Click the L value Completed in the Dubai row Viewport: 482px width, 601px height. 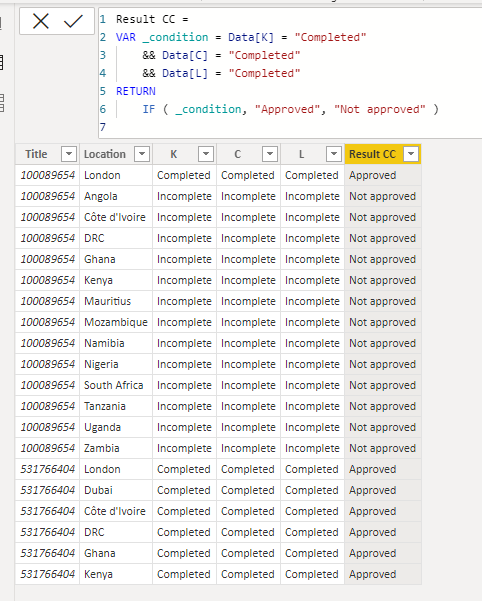(312, 490)
